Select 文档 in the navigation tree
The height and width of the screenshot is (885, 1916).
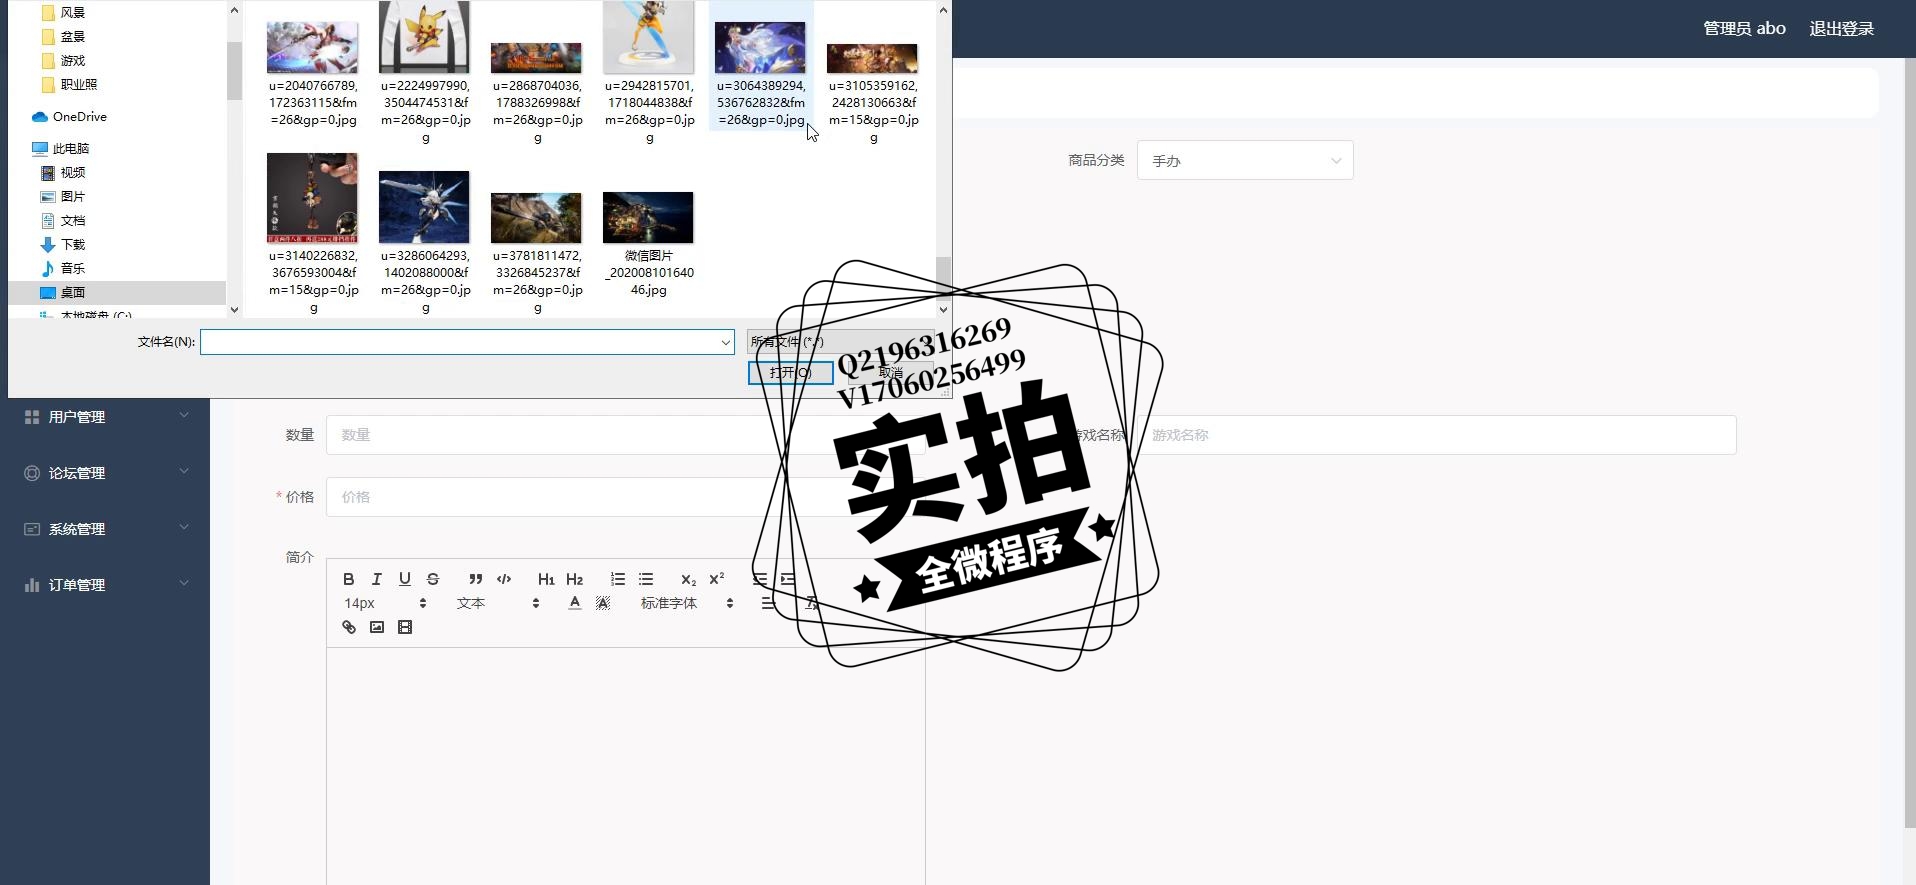click(63, 220)
